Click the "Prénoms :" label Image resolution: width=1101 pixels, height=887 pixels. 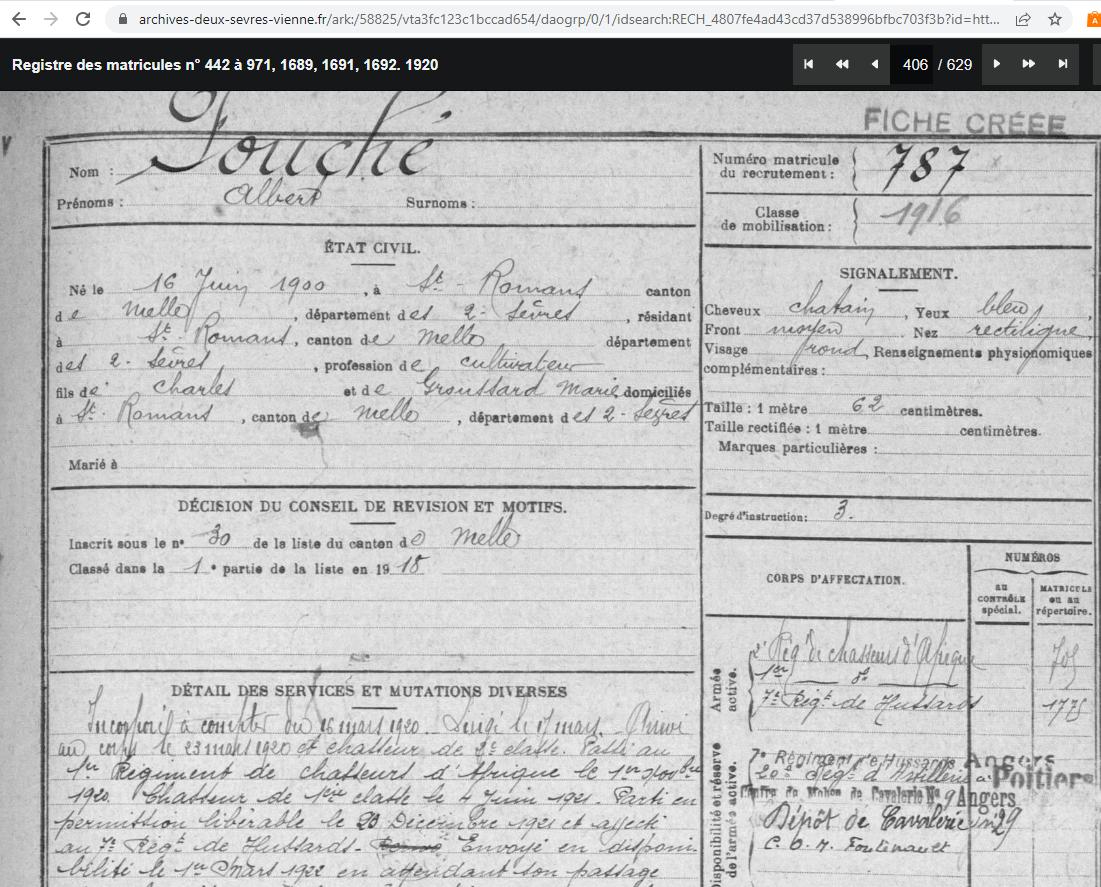click(x=90, y=203)
